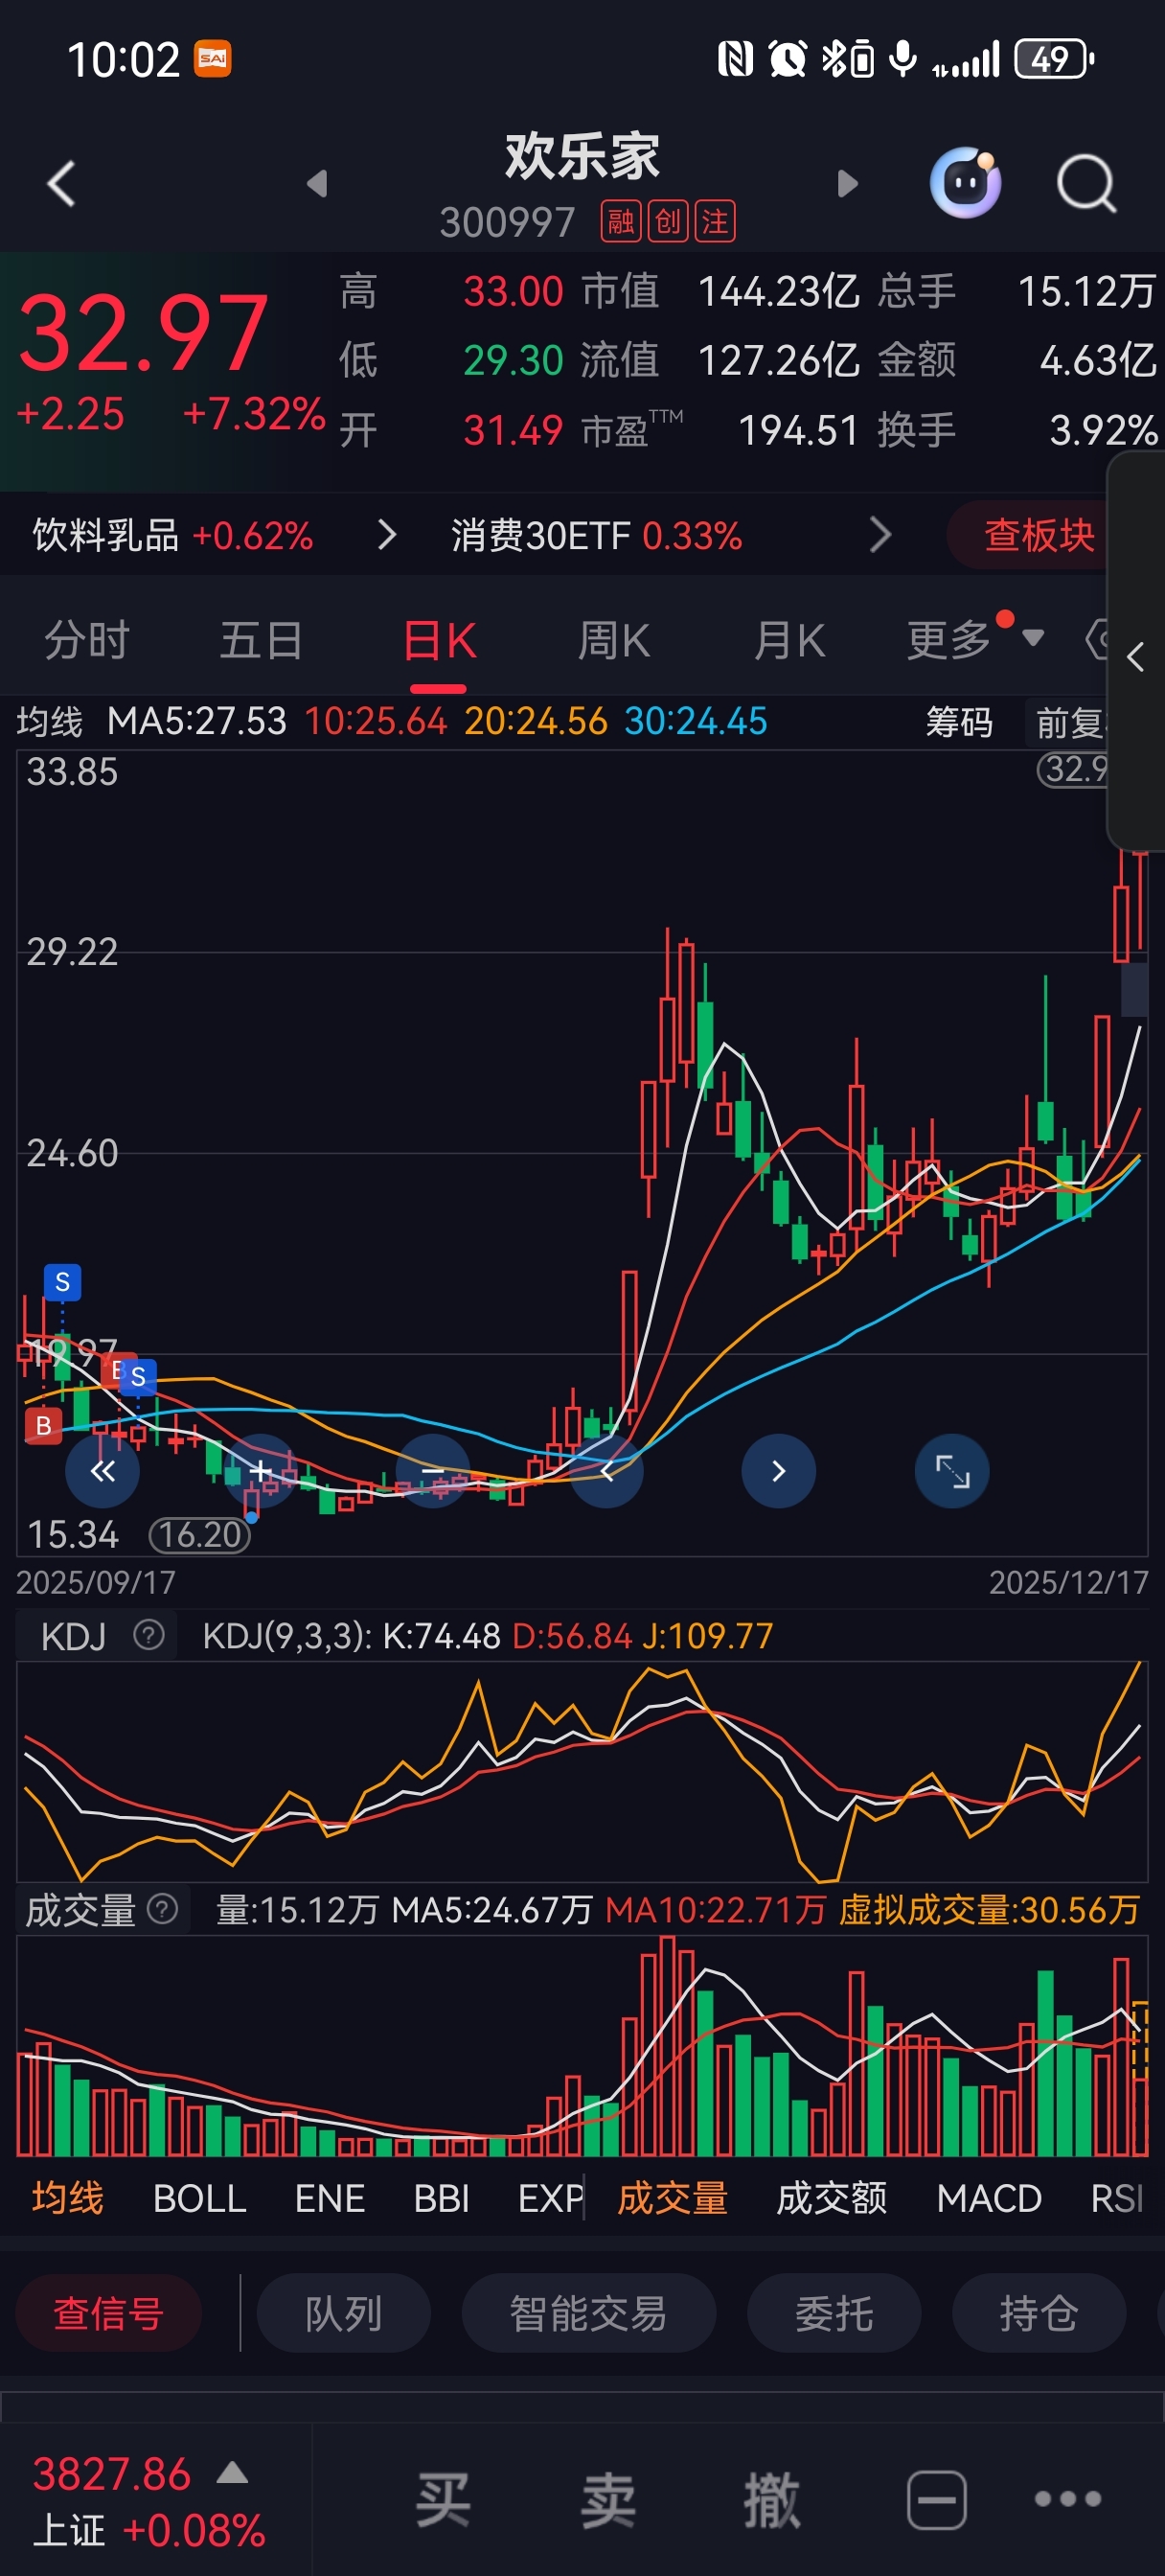1165x2576 pixels.
Task: Open the 饮料乳品 sector chevron
Action: (x=387, y=535)
